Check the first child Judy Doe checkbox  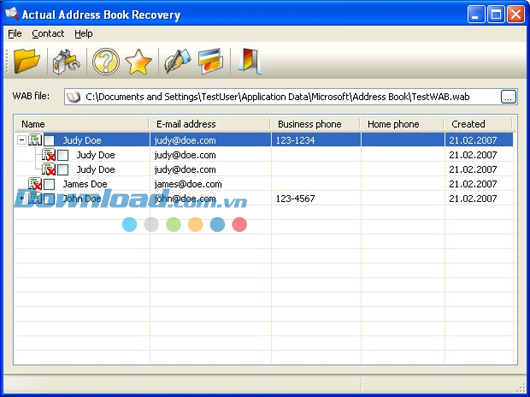(x=63, y=155)
